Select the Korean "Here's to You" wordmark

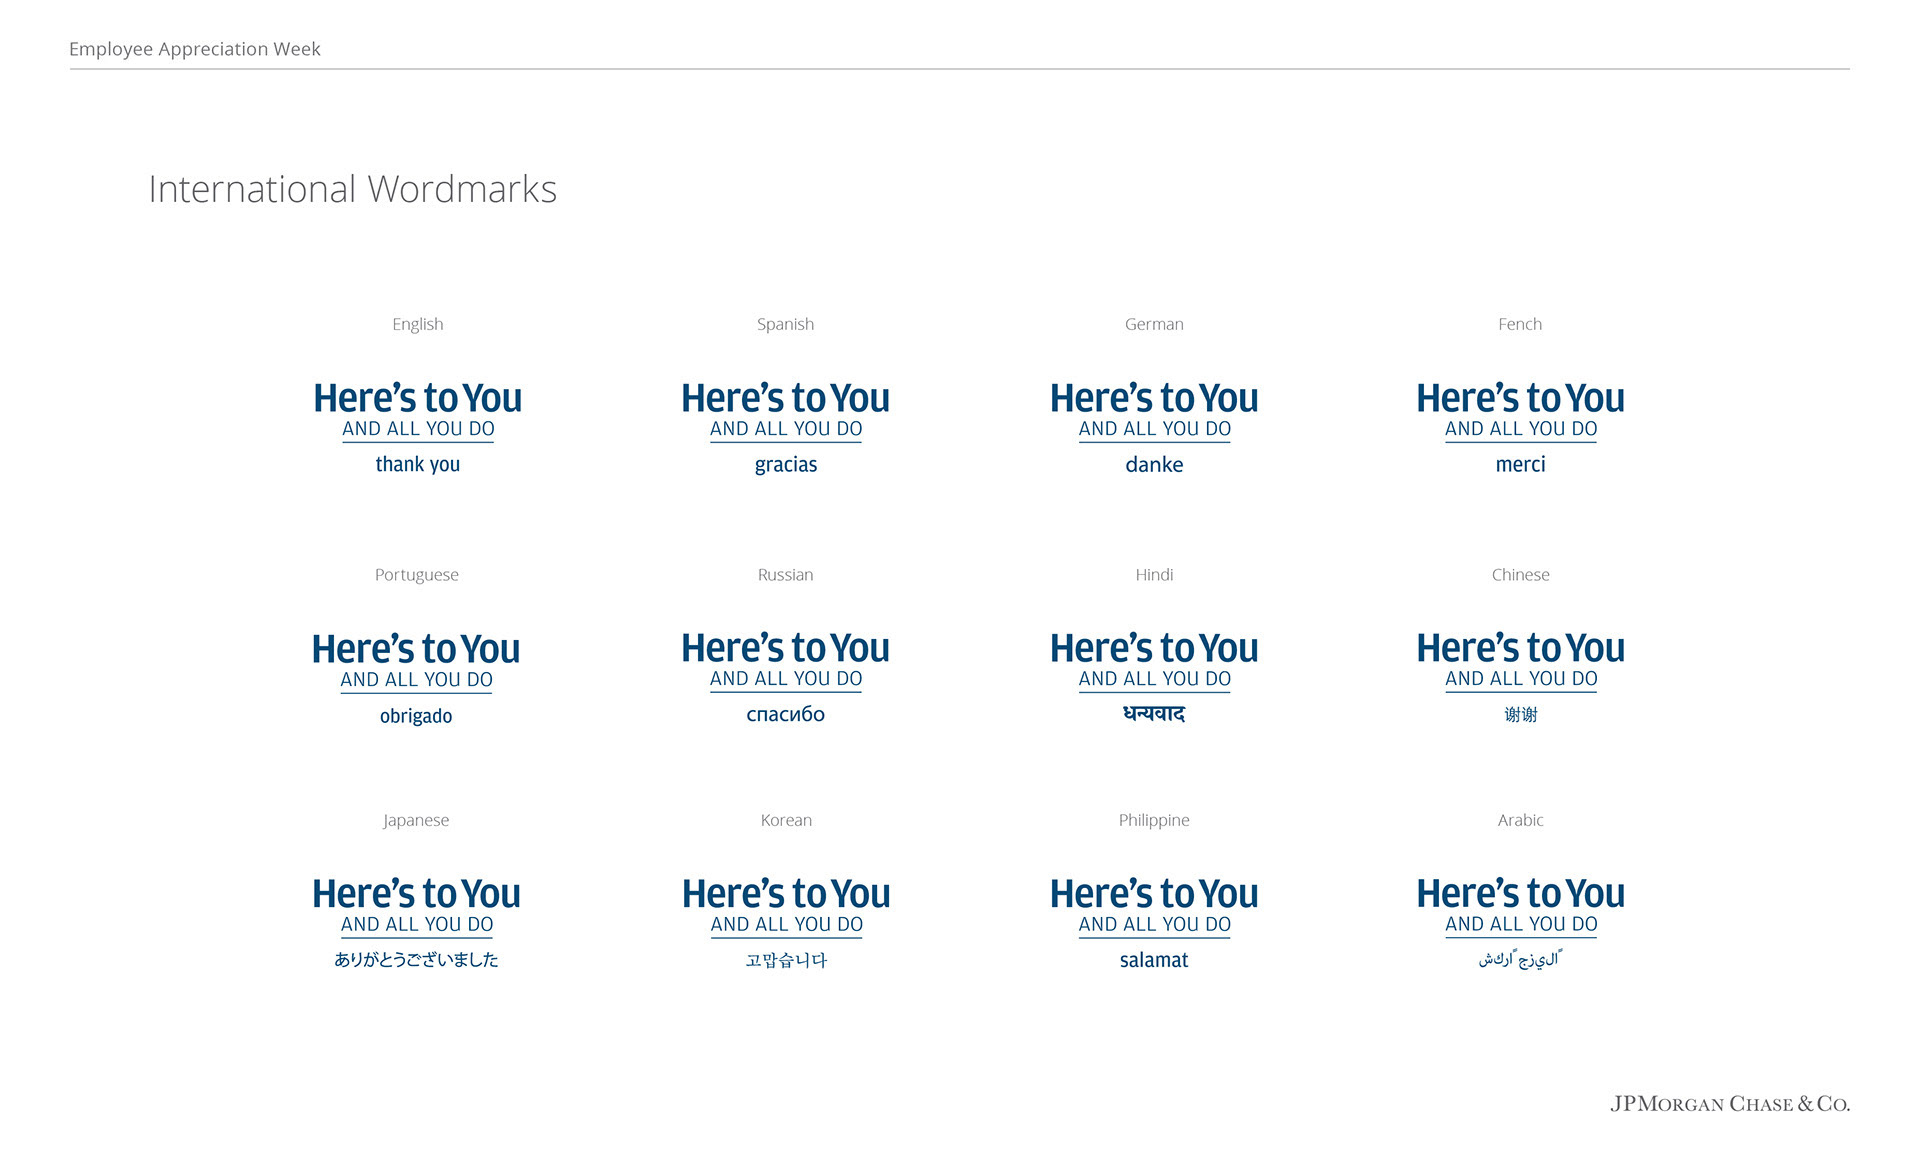coord(786,894)
